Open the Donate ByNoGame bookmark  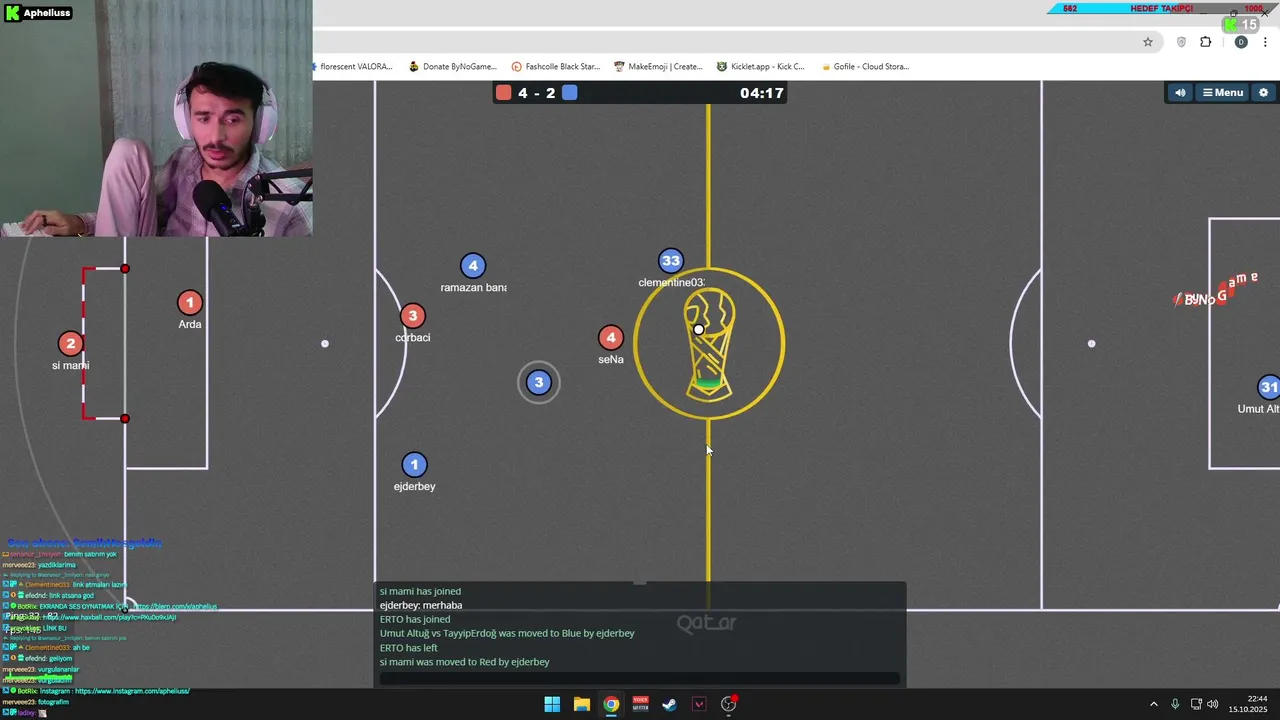pyautogui.click(x=453, y=67)
